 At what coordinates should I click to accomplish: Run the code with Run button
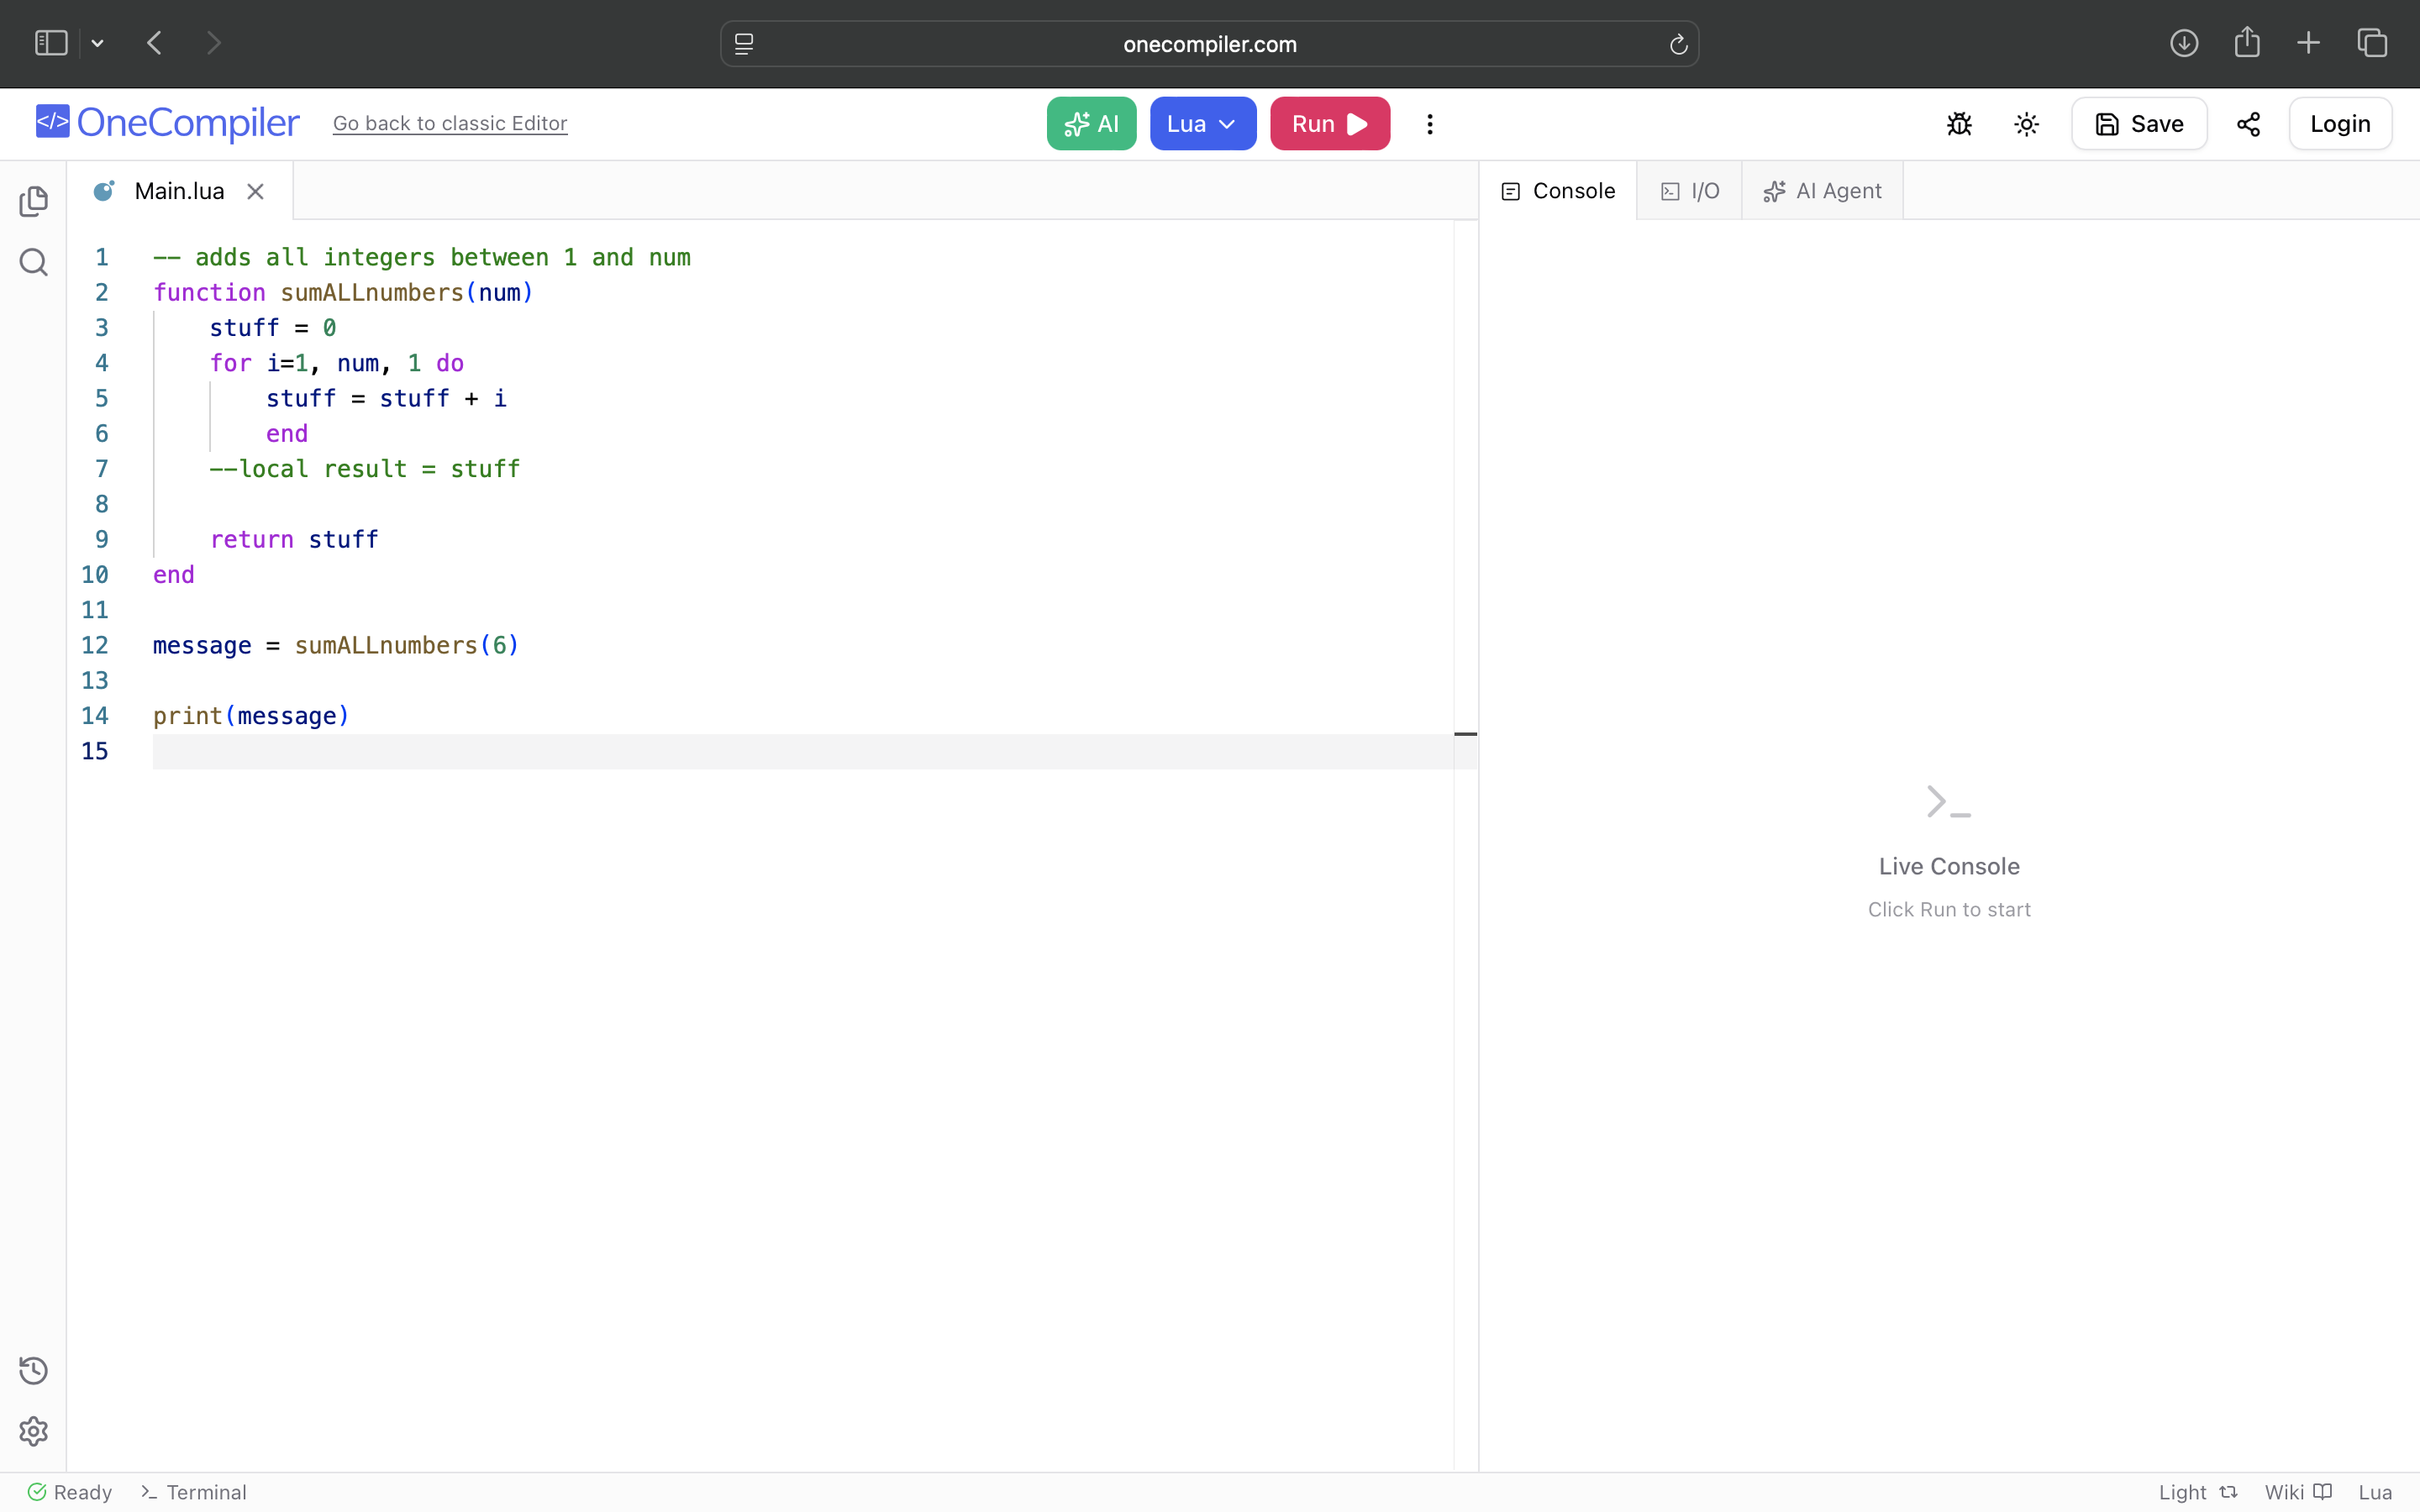pyautogui.click(x=1330, y=124)
